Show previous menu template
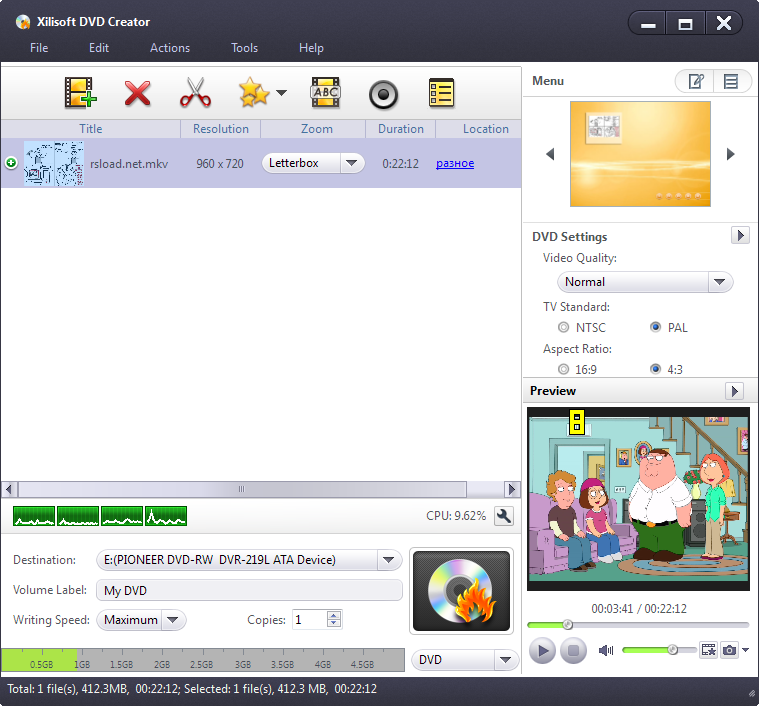Viewport: 759px width, 706px height. 550,154
